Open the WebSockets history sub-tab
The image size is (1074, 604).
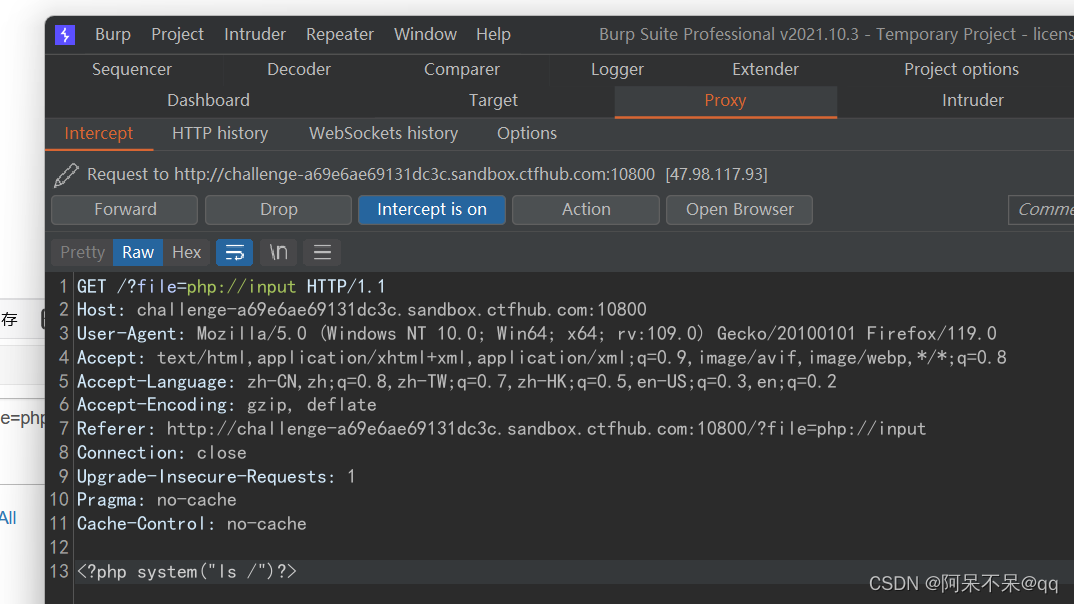tap(384, 134)
